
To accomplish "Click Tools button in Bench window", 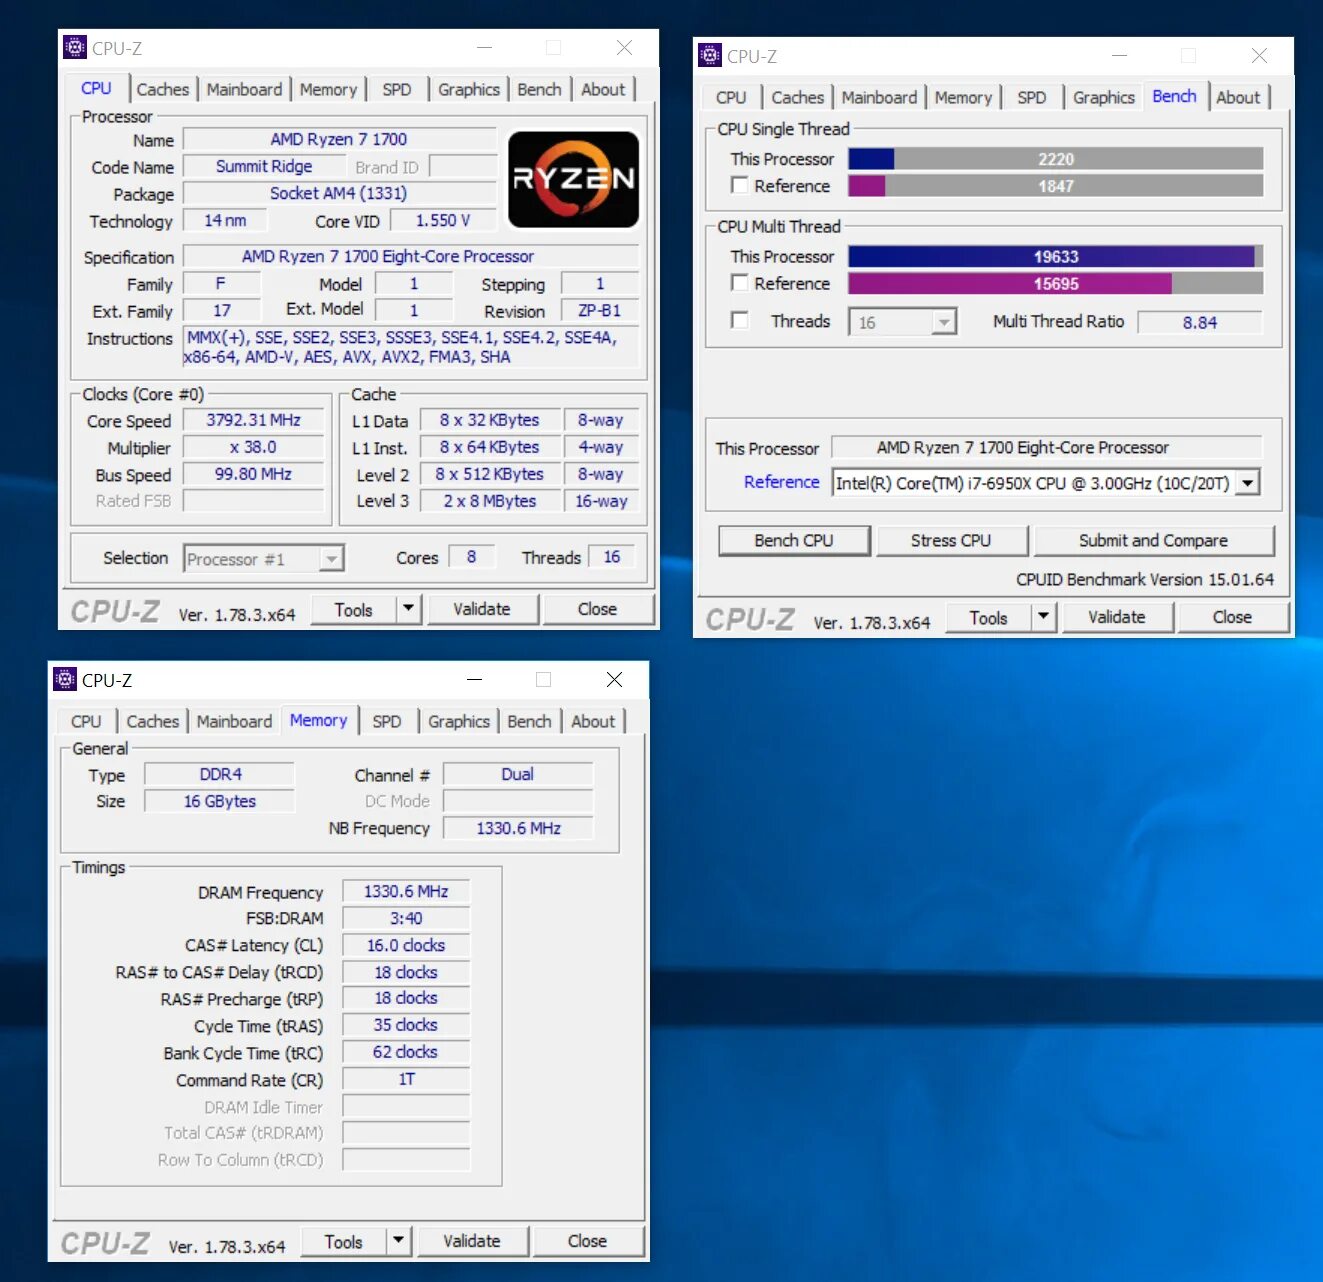I will coord(988,617).
